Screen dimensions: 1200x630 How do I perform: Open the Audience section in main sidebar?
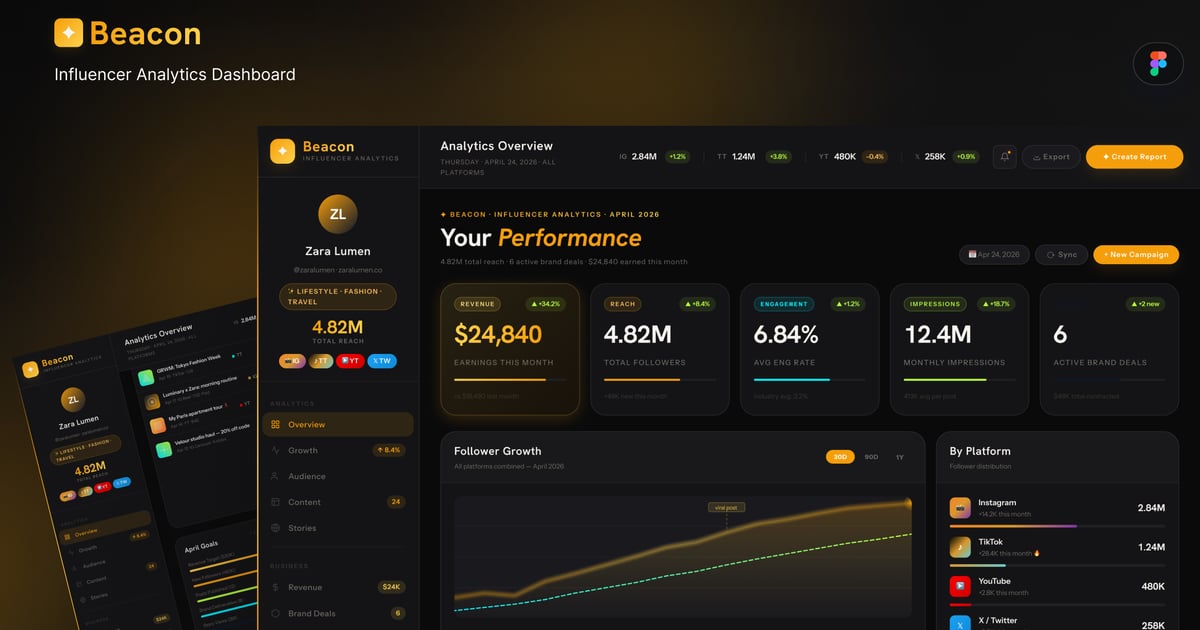point(338,477)
